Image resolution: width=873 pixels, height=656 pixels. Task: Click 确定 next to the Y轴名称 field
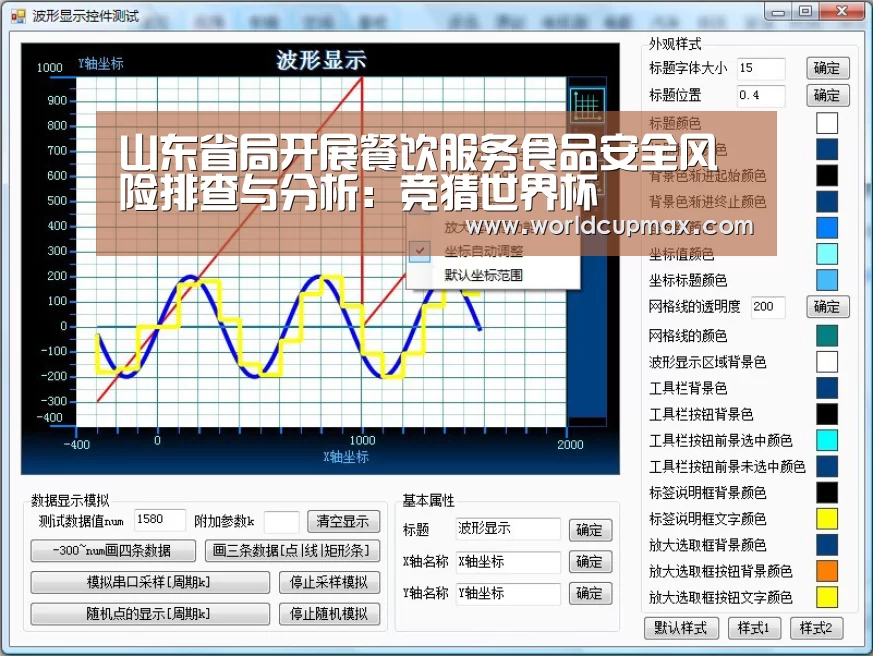click(590, 593)
